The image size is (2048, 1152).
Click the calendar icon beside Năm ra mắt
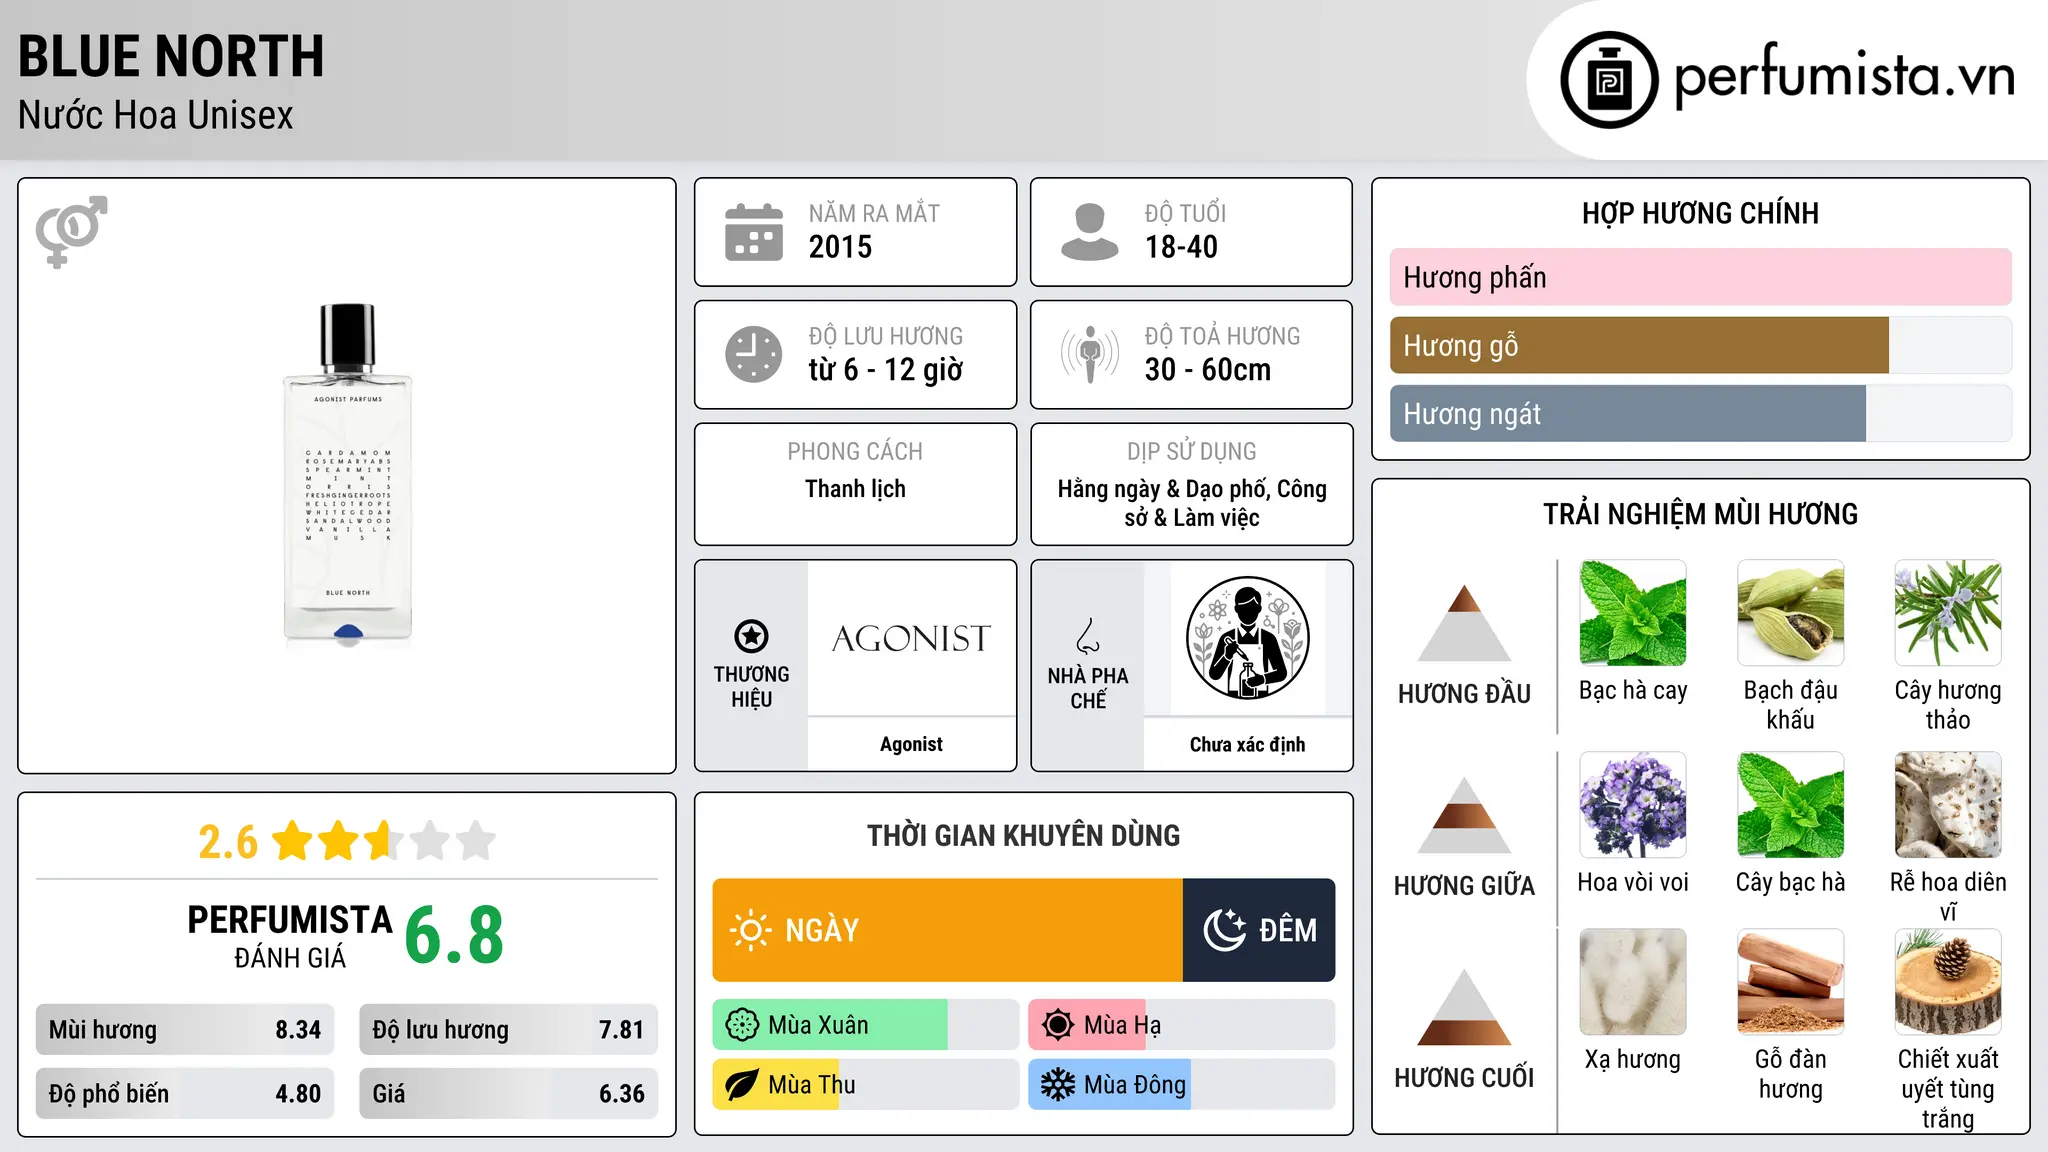click(754, 232)
